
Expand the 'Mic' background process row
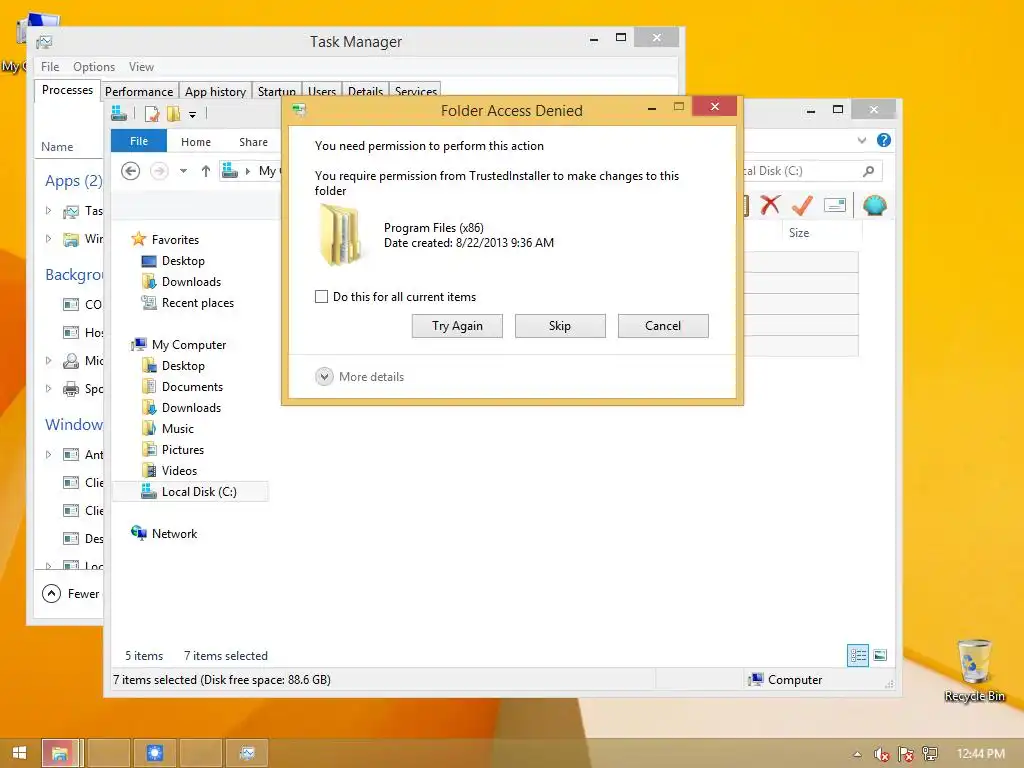point(48,360)
